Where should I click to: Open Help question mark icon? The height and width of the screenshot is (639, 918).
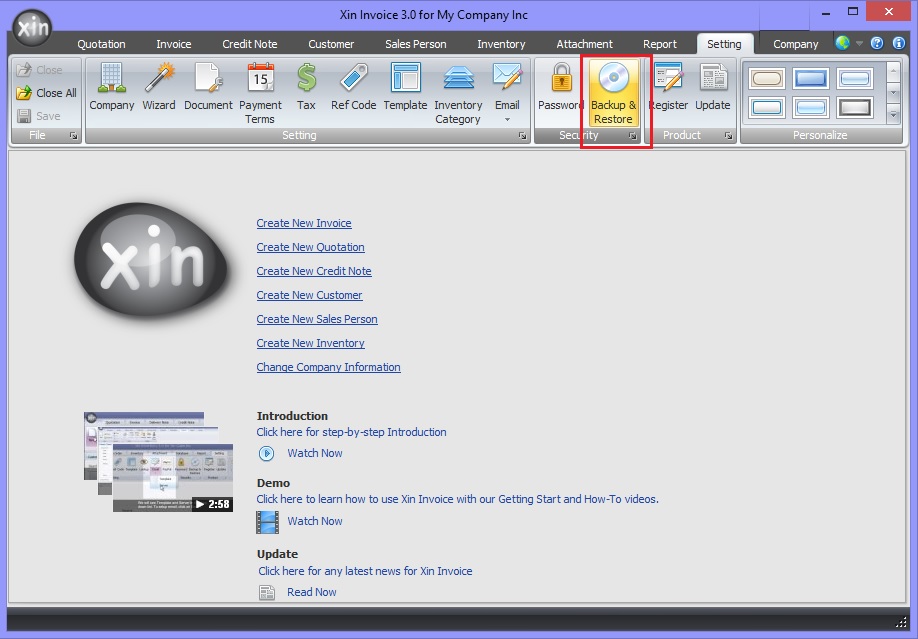coord(876,43)
